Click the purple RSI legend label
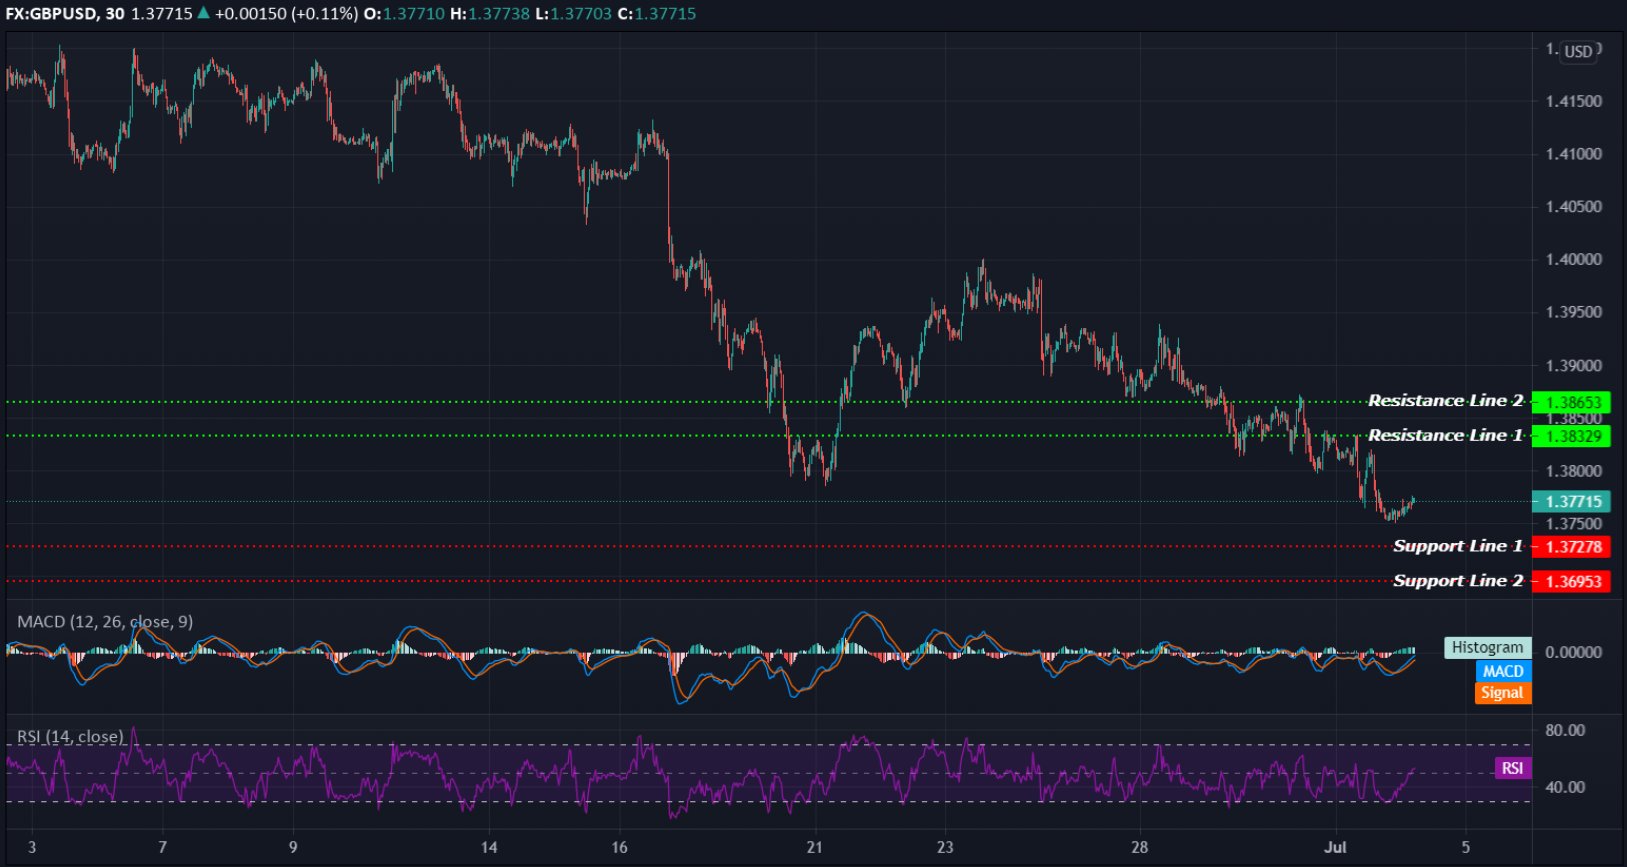 pos(1513,768)
